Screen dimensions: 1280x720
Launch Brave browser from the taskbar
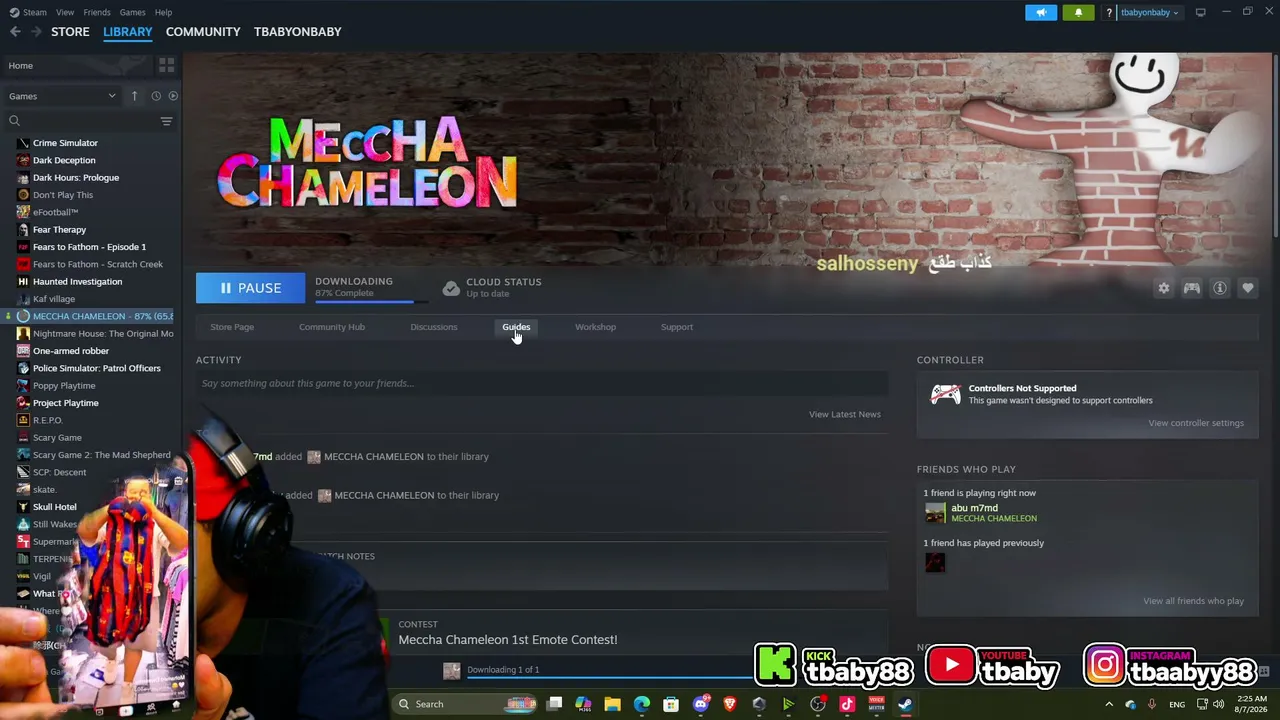point(729,704)
